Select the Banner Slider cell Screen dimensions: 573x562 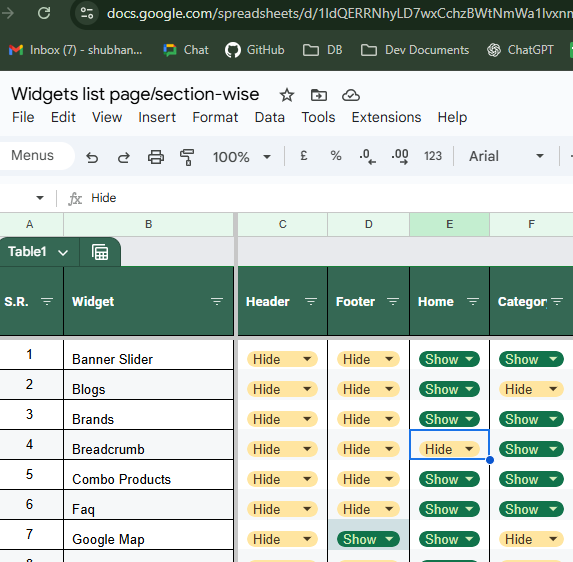point(148,355)
